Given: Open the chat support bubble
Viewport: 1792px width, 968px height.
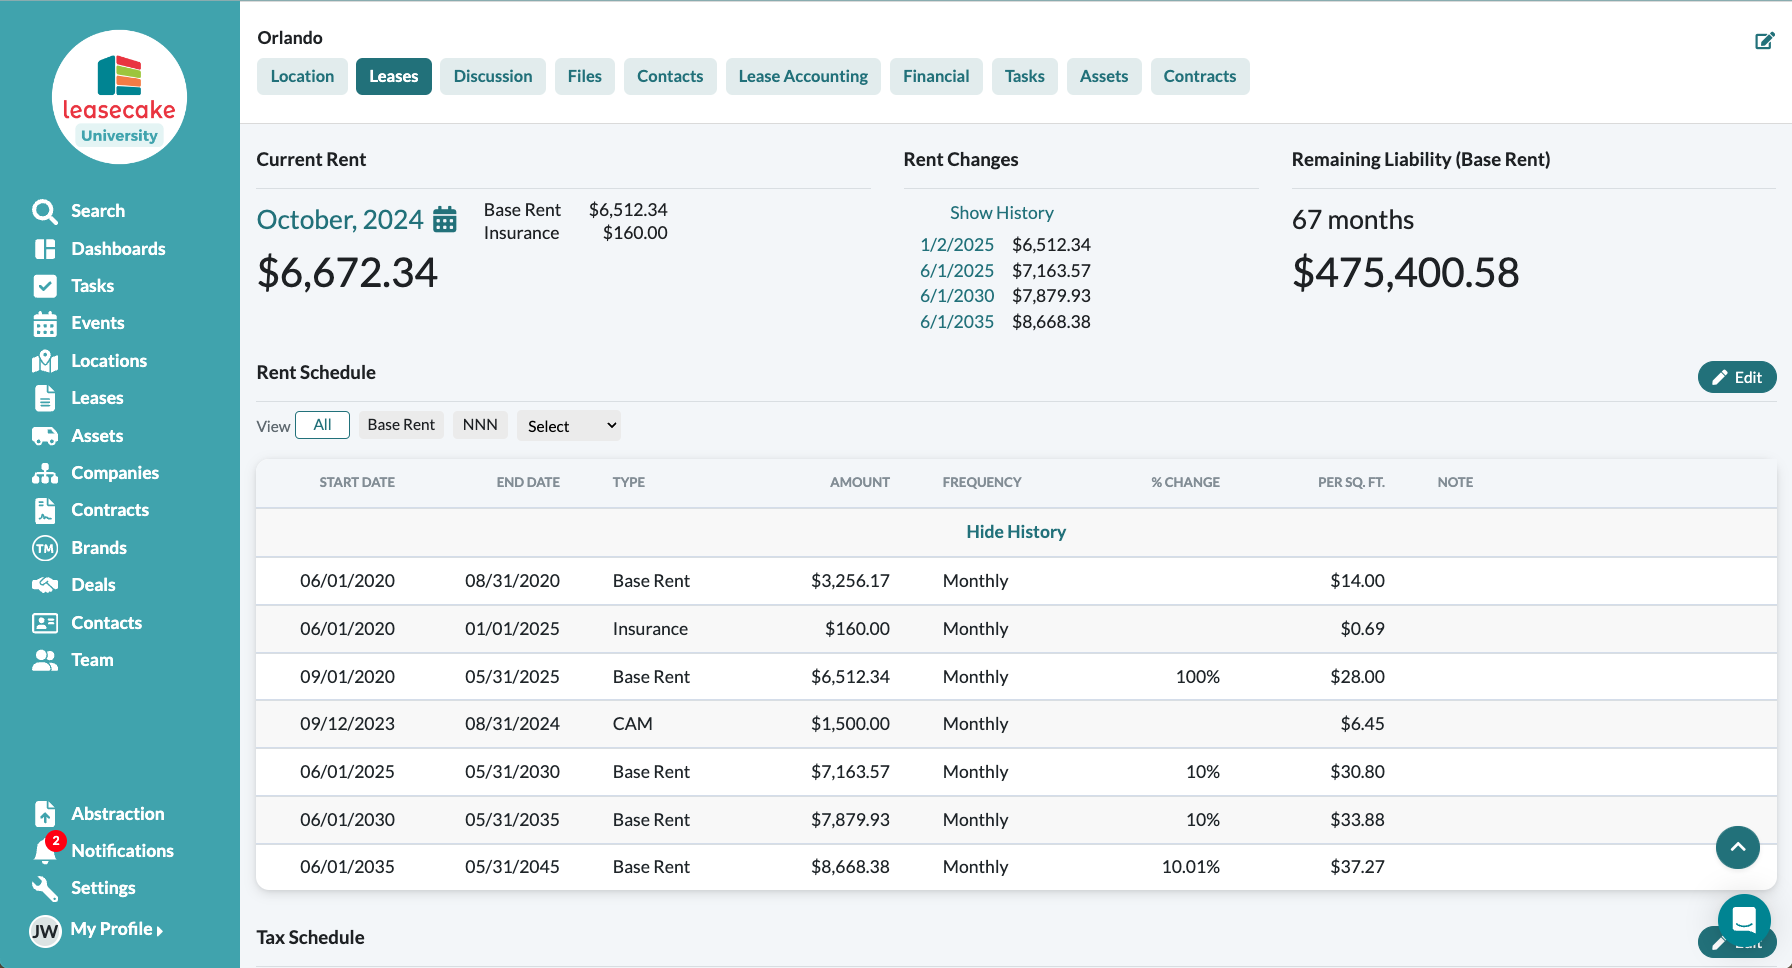Looking at the screenshot, I should click(1744, 919).
